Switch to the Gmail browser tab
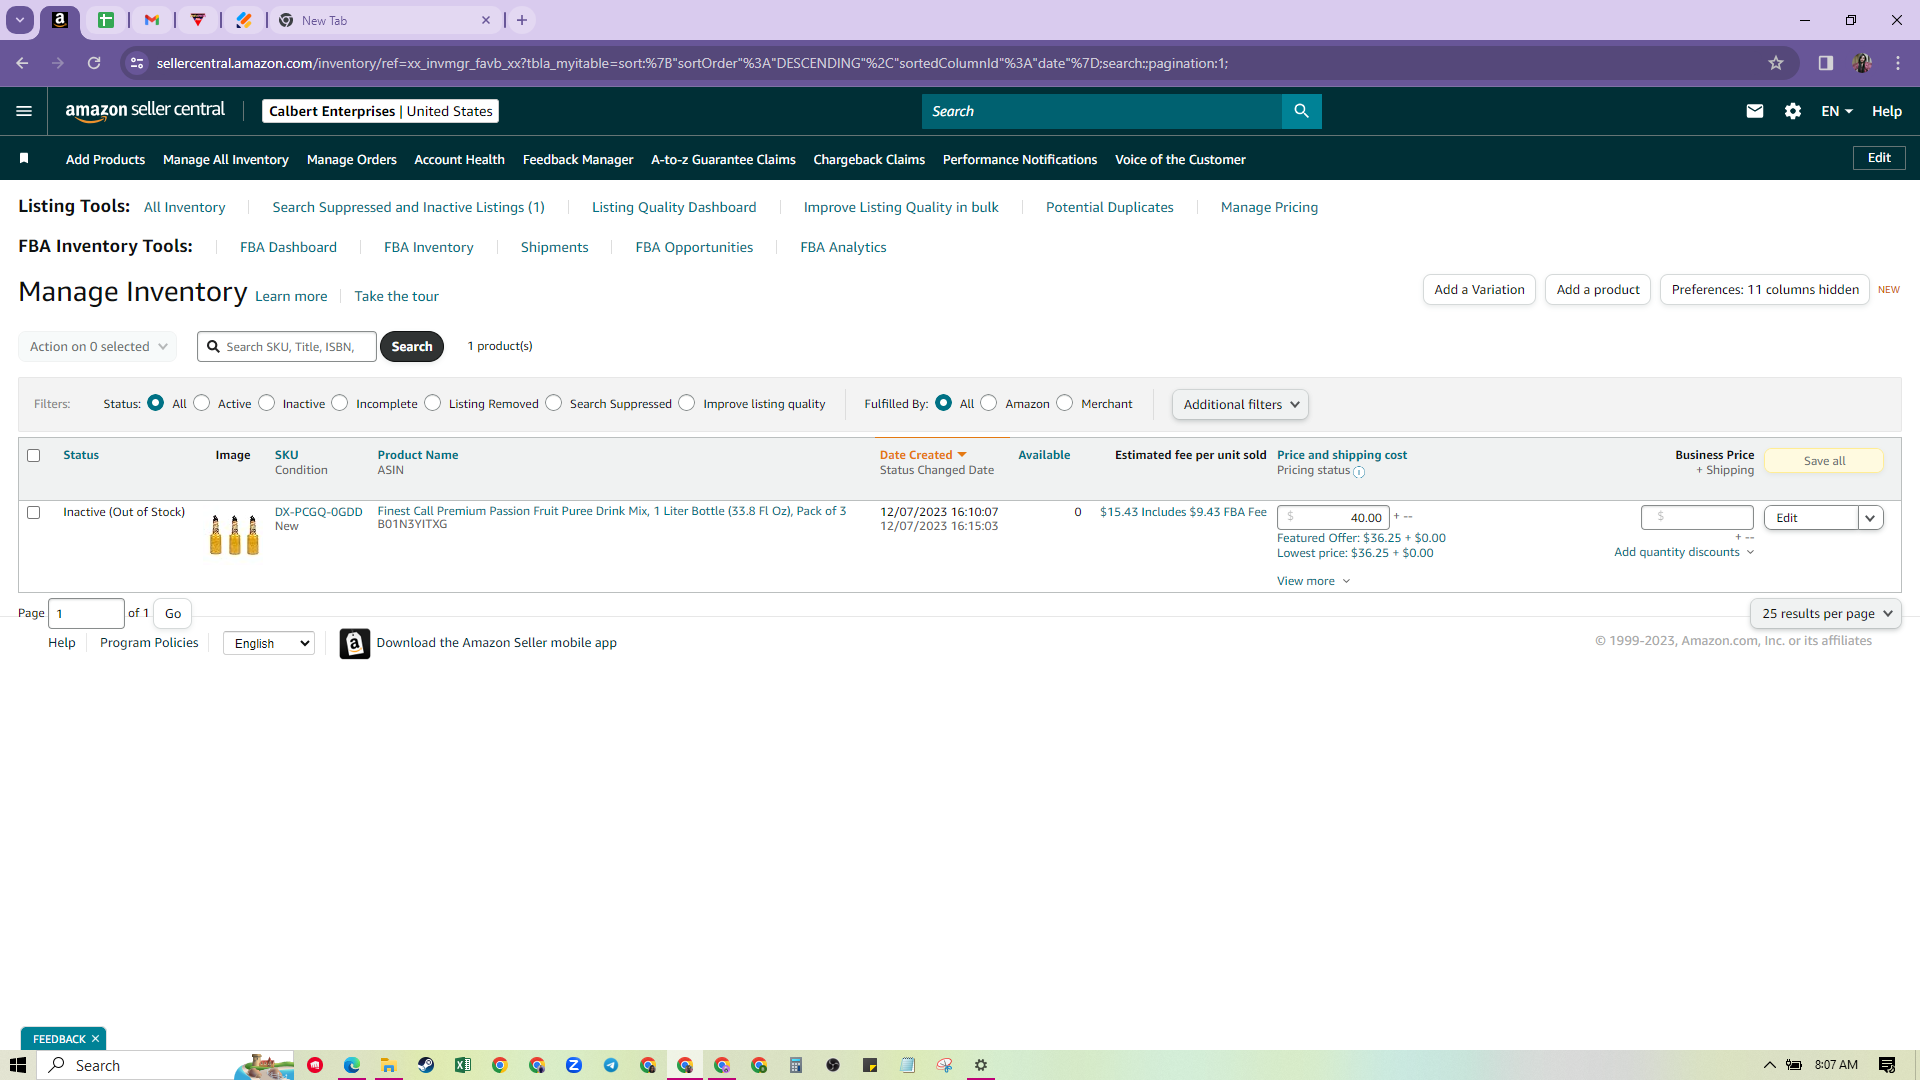 (x=152, y=20)
